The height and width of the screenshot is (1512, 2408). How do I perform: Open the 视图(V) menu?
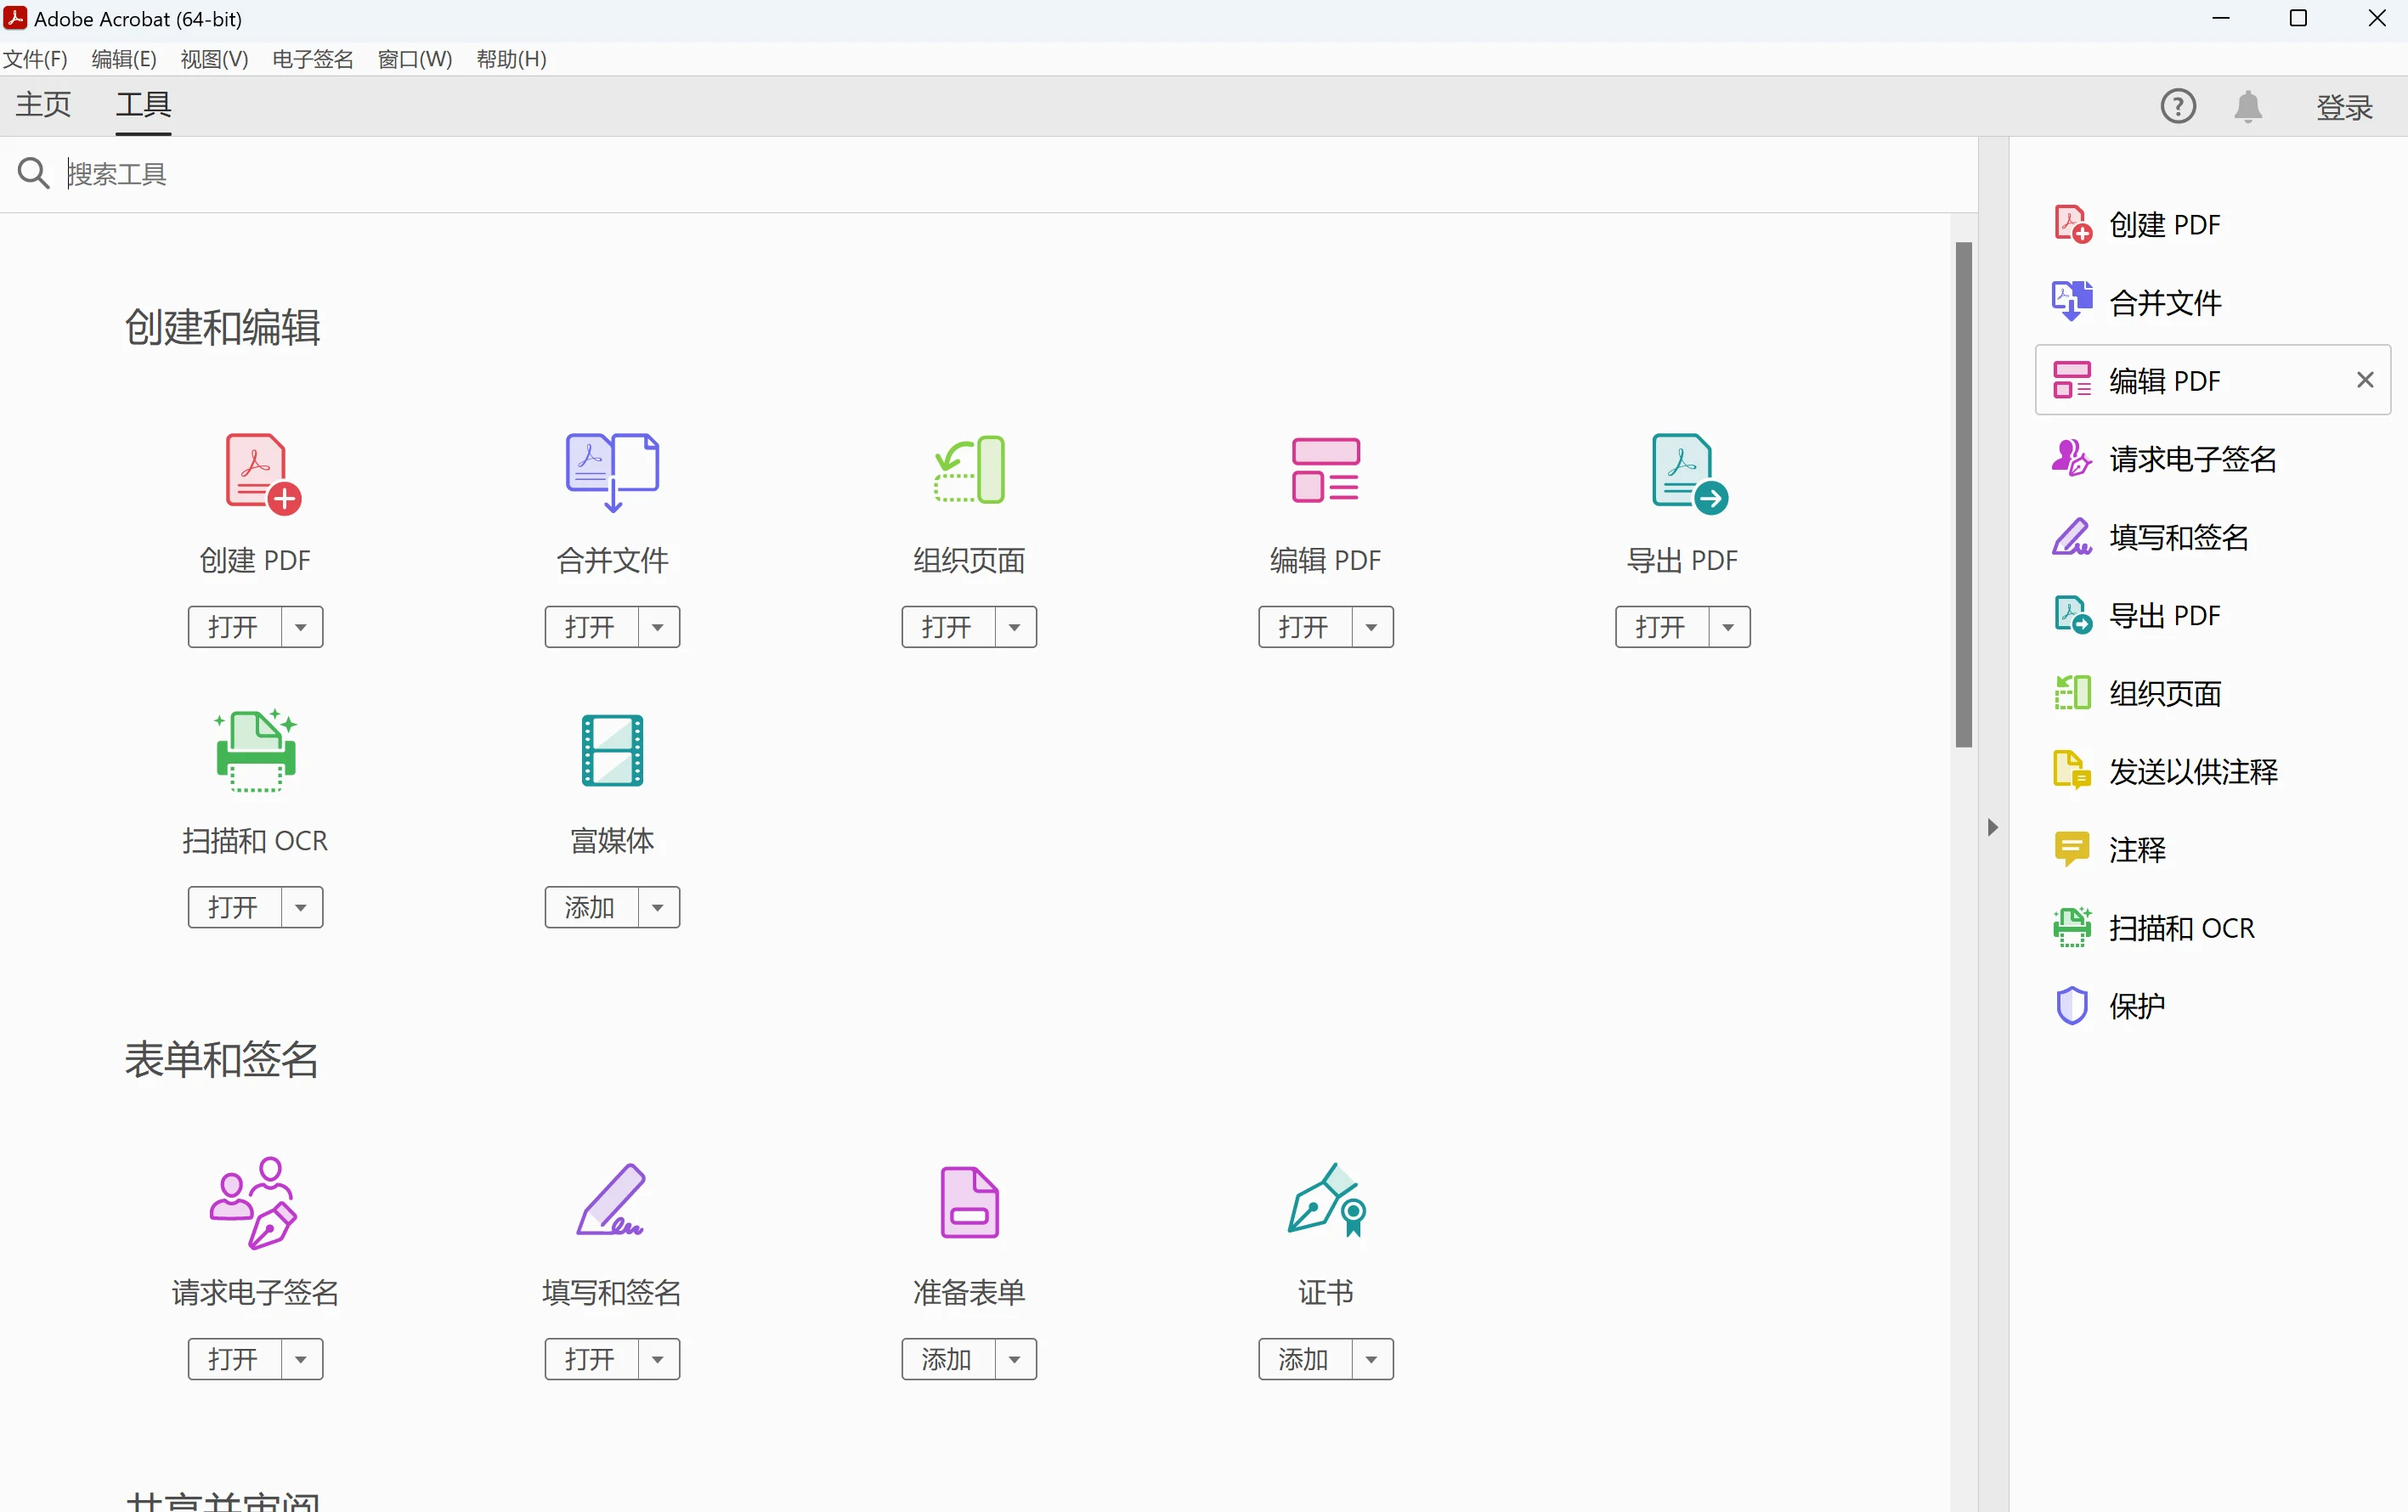click(214, 59)
